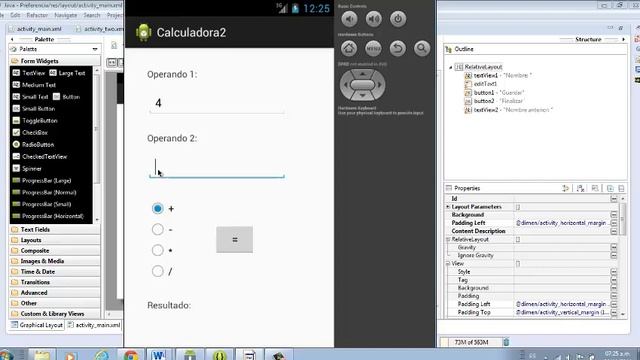Collapse the View property group

coord(448,264)
